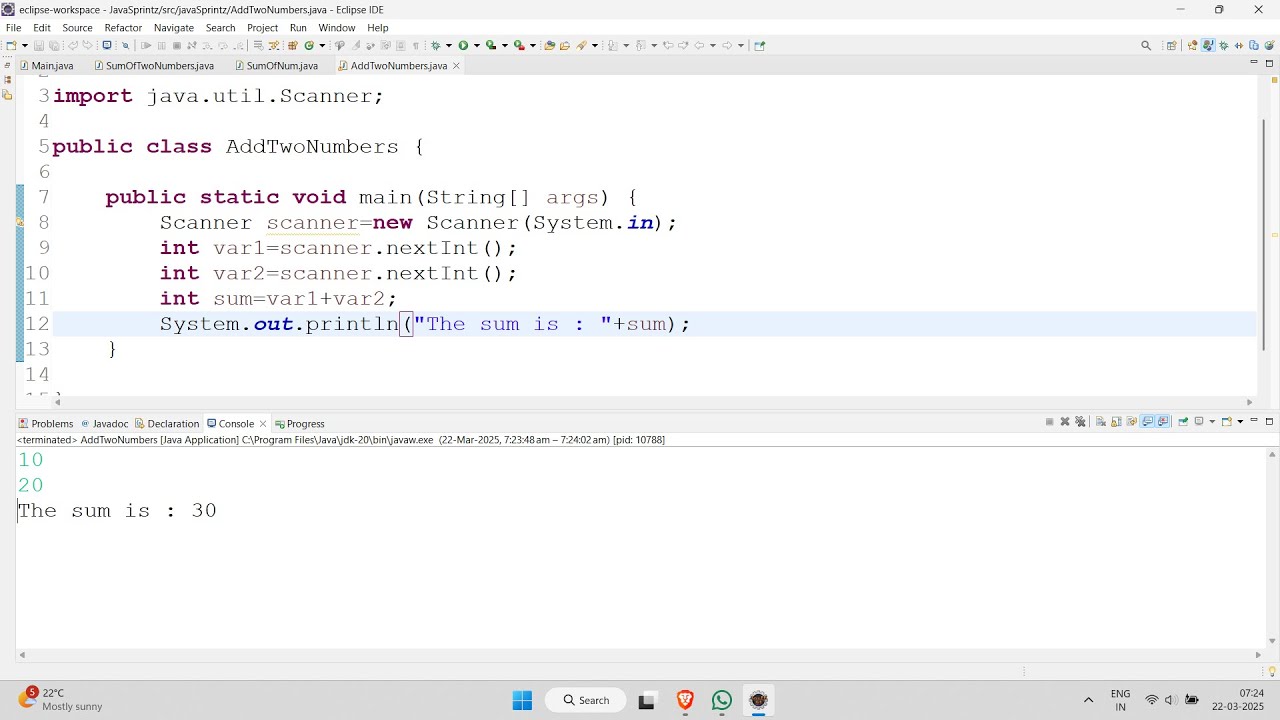Viewport: 1280px width, 720px height.
Task: Minimize the editor area panel
Action: point(1254,63)
